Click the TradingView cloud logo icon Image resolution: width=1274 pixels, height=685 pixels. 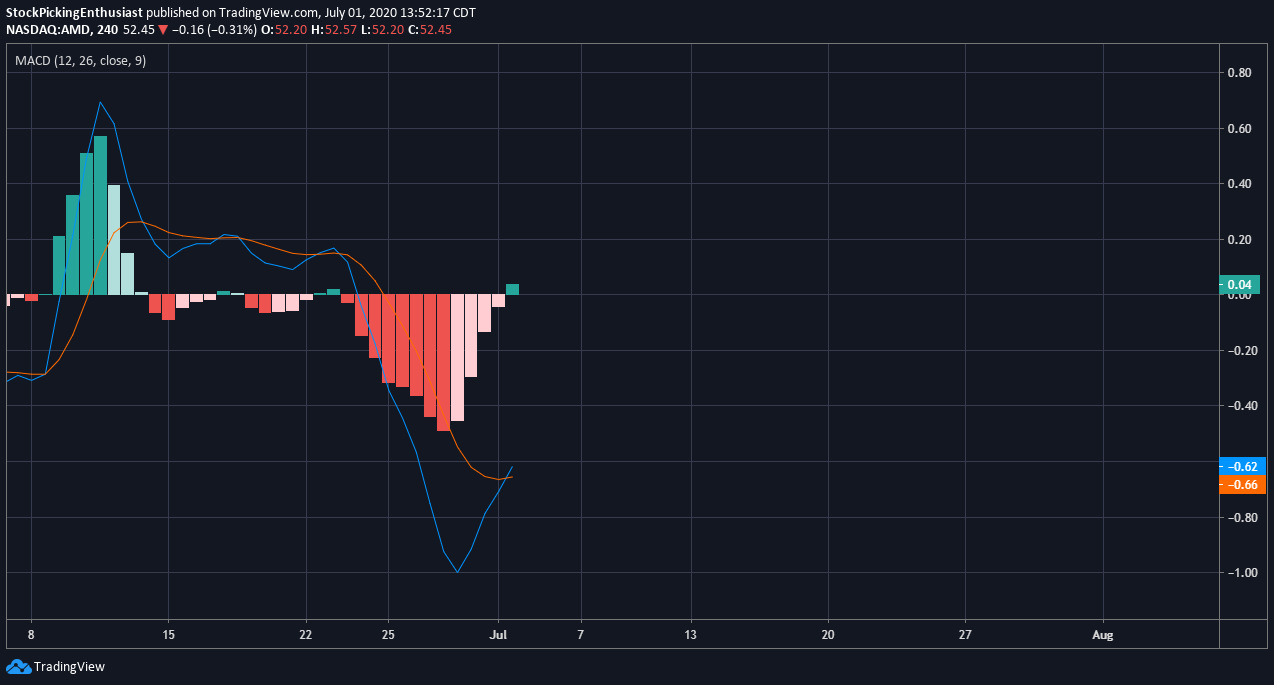tap(18, 666)
